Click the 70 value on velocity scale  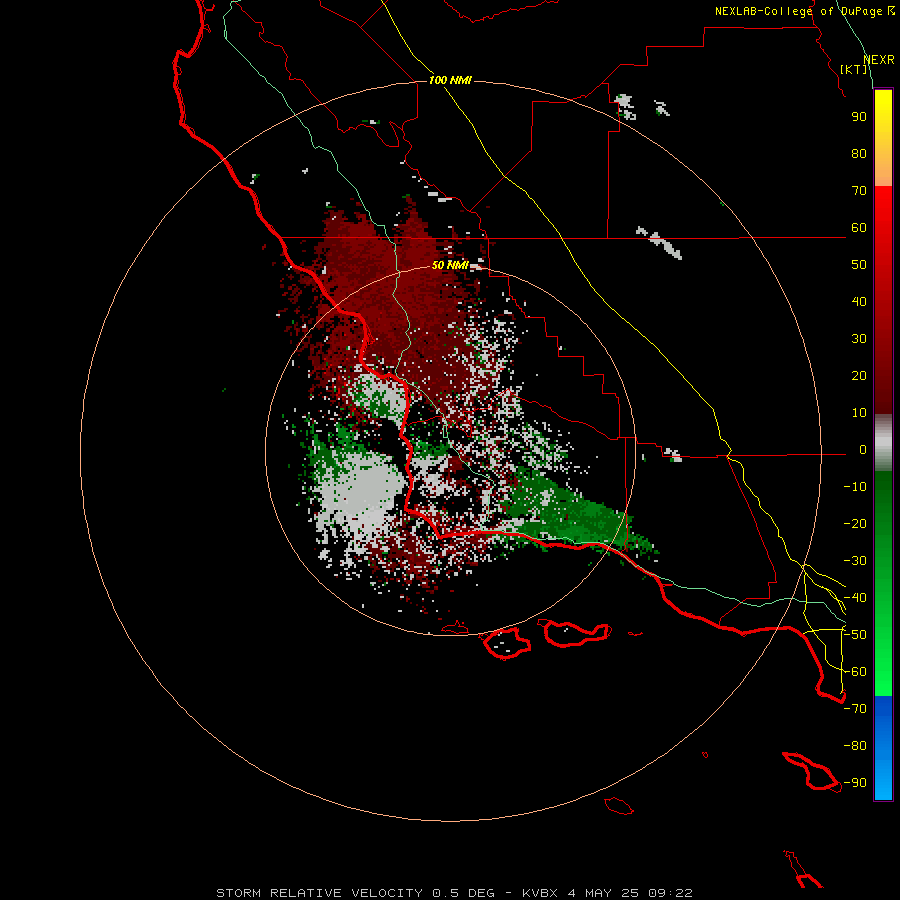tap(859, 191)
